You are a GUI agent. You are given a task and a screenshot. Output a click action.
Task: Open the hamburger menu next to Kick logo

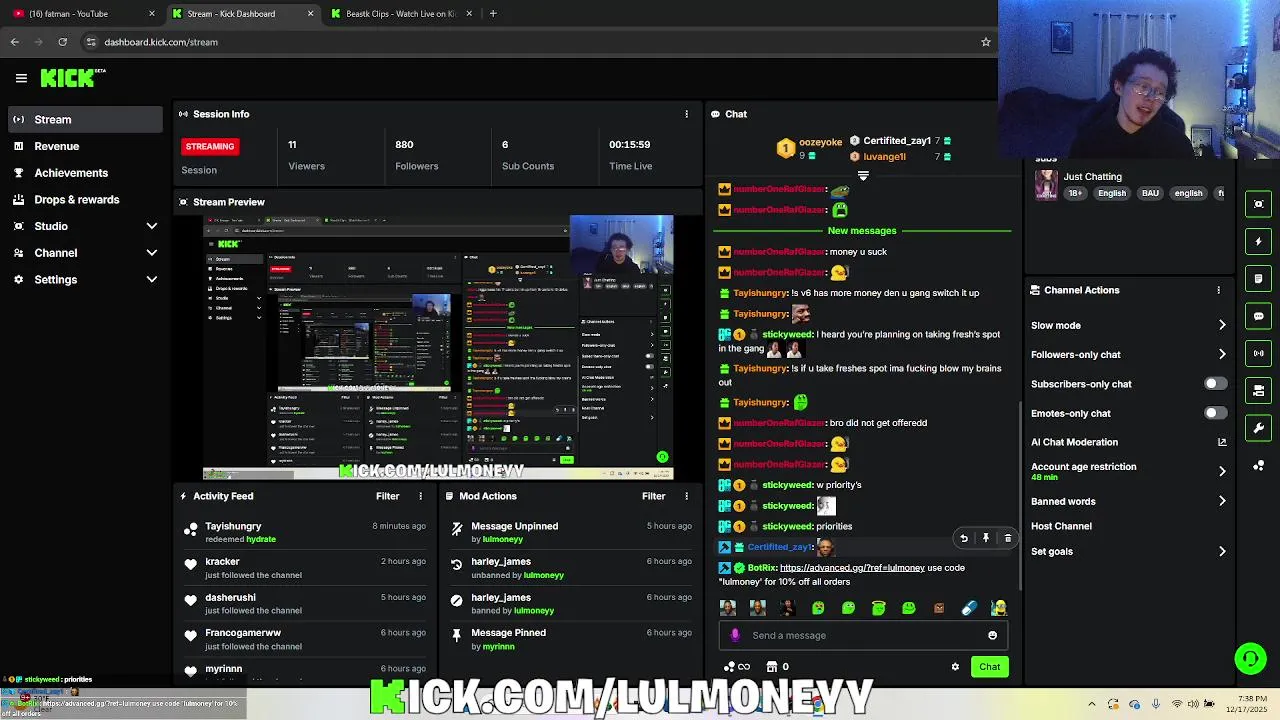21,78
